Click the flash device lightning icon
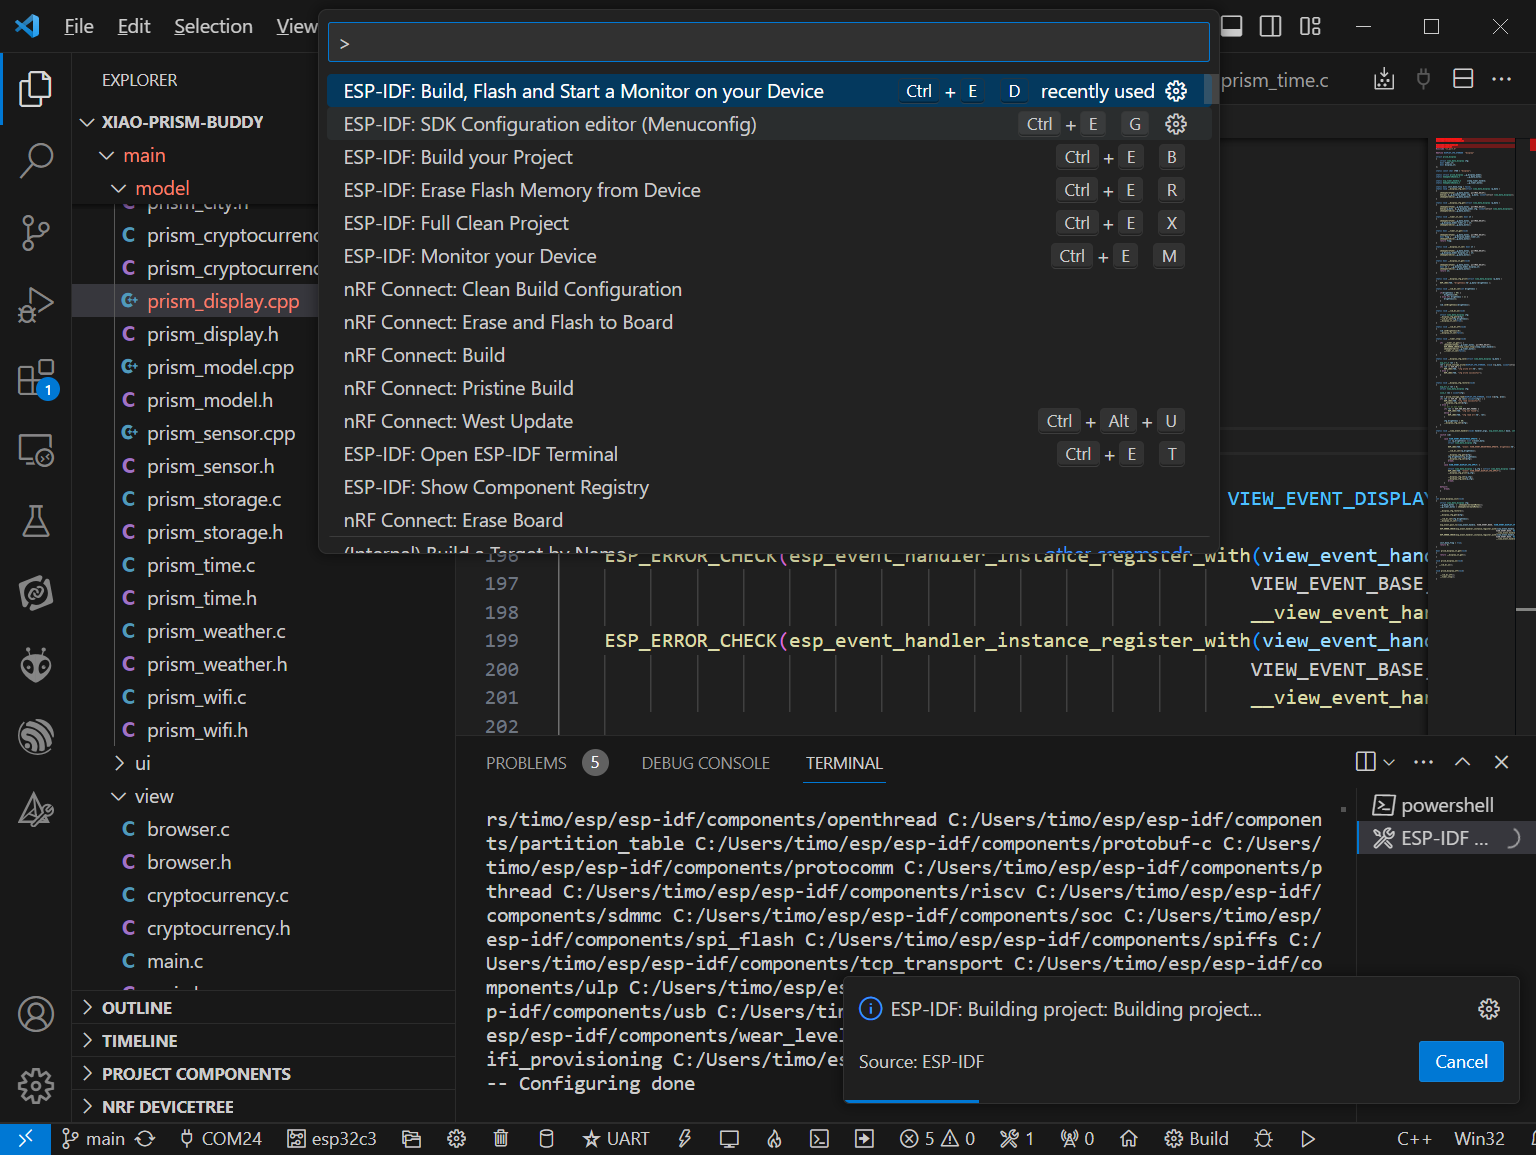The height and width of the screenshot is (1155, 1536). (685, 1138)
